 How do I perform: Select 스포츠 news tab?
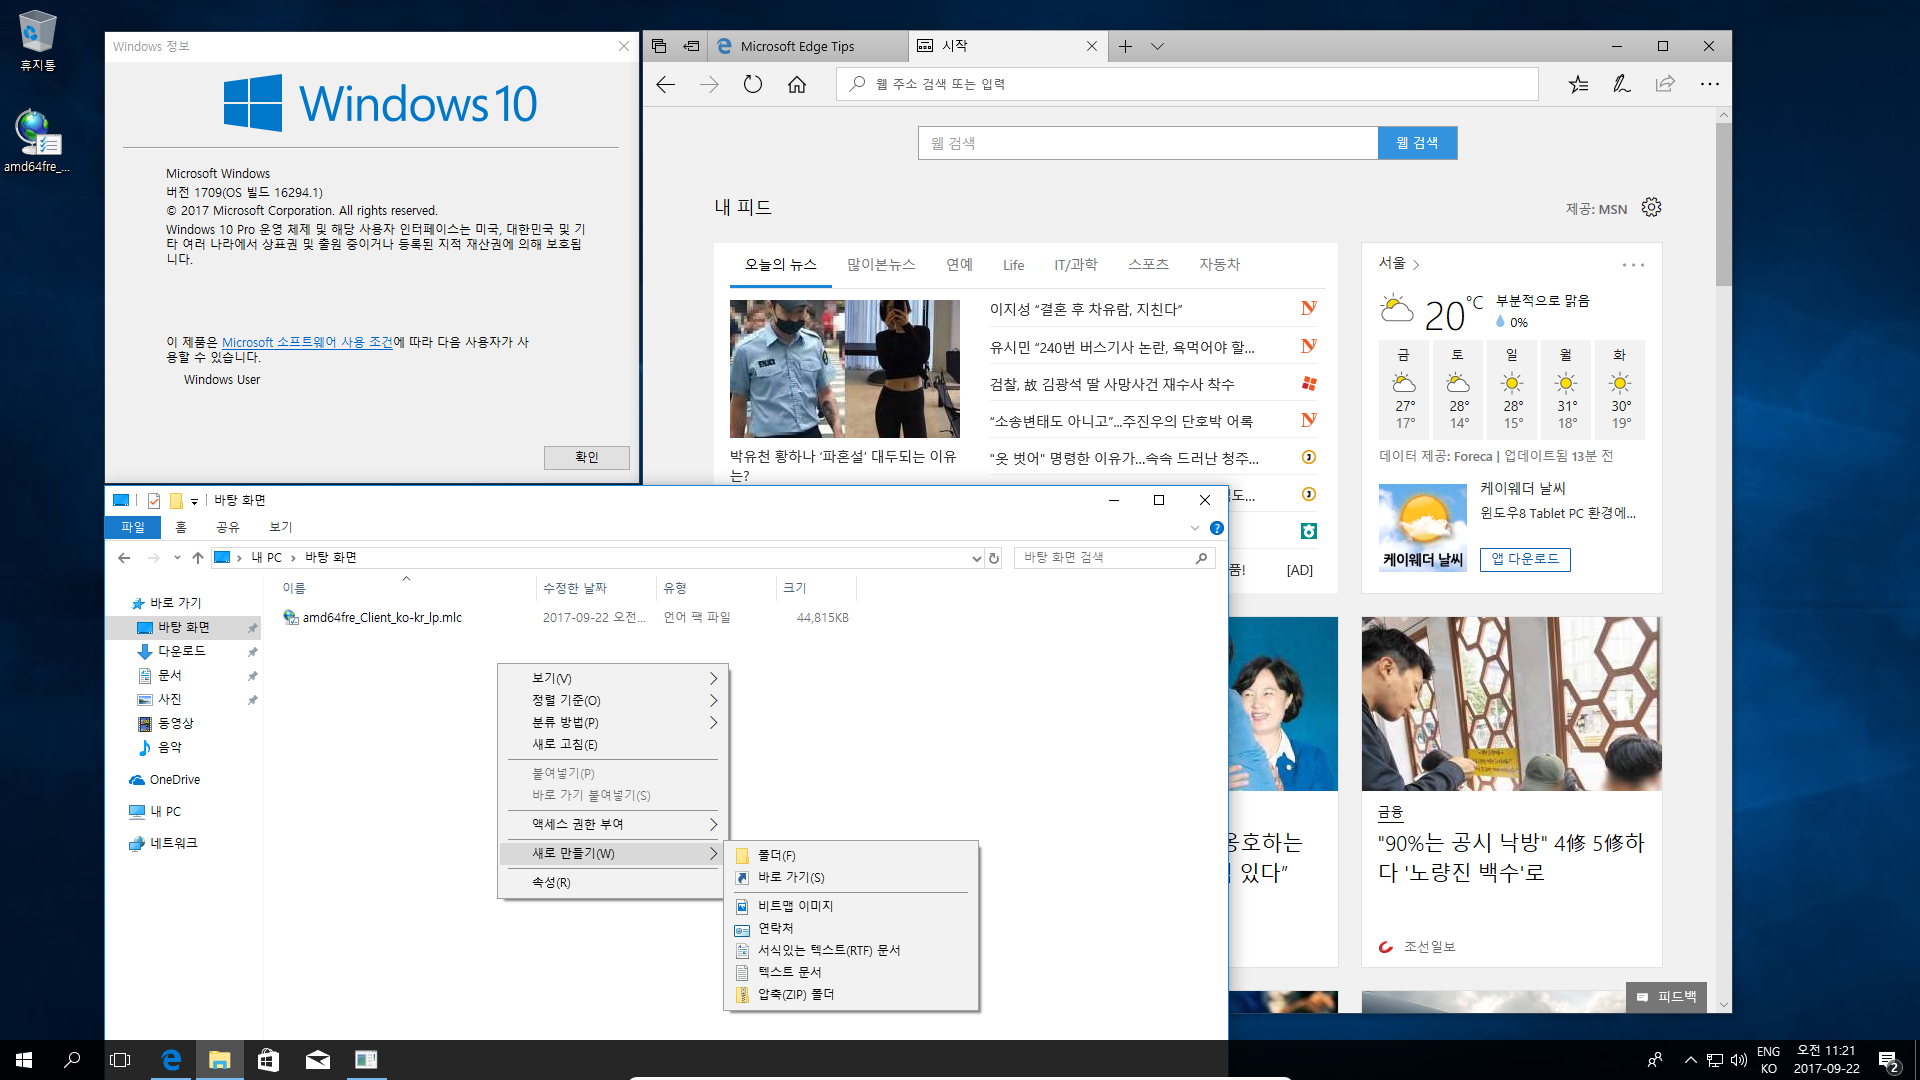tap(1148, 264)
